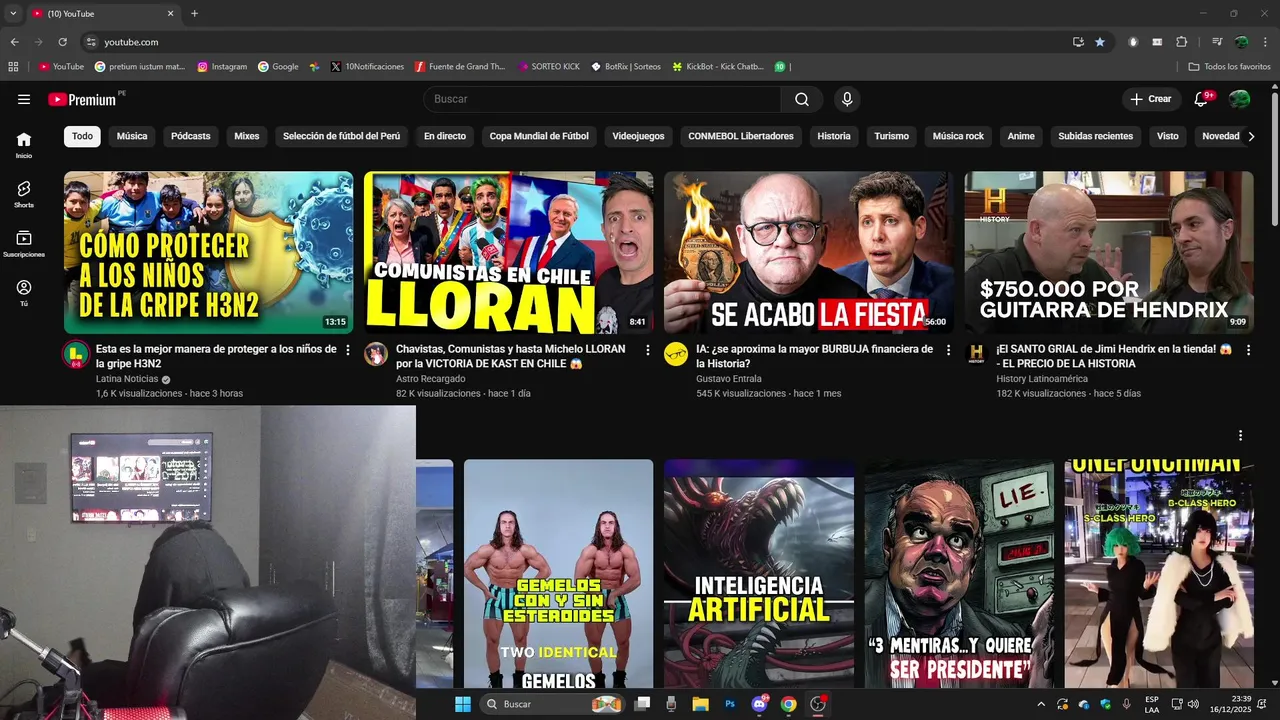This screenshot has height=720, width=1280.
Task: Open the 'IA: ¿se aproxima la mayor BURBUJA' title
Action: [x=814, y=356]
